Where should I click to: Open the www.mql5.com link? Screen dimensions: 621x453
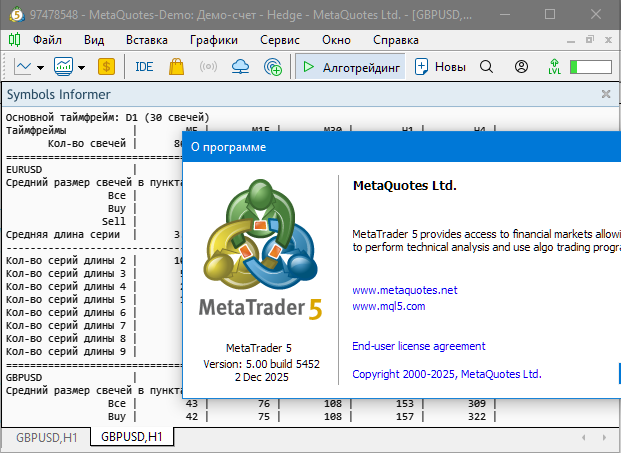point(389,306)
